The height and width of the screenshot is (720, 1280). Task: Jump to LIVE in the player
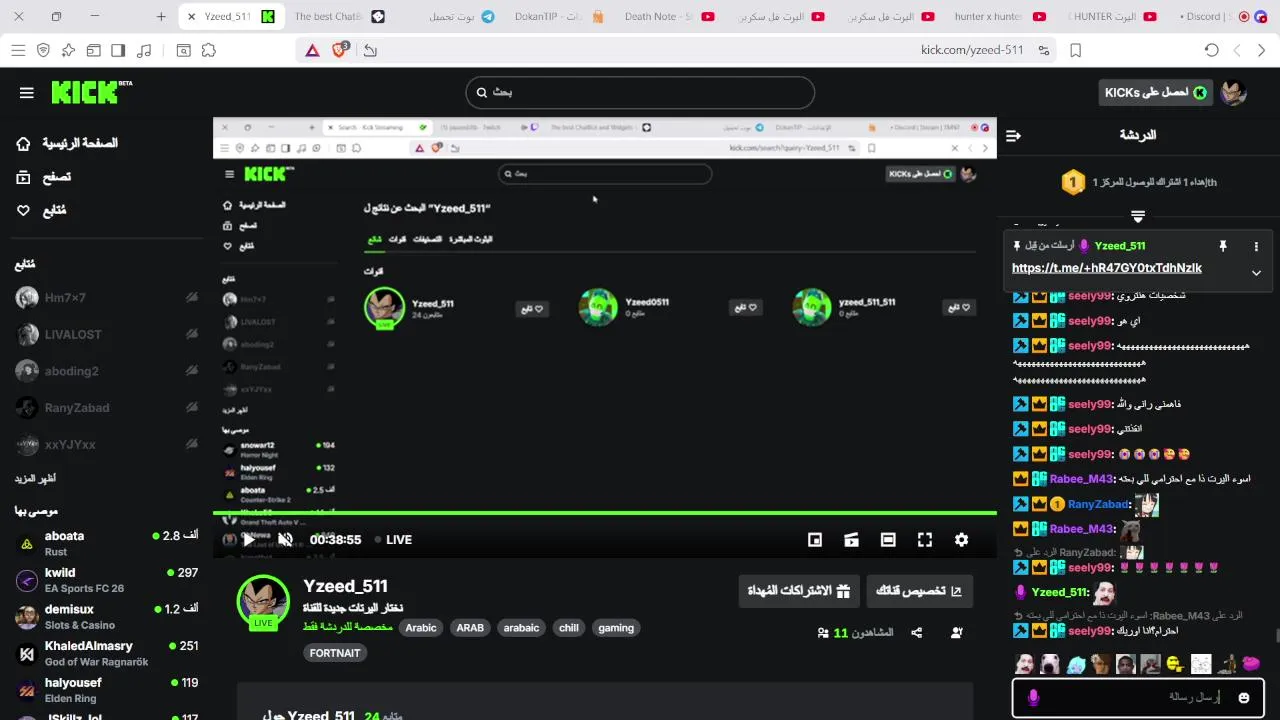[393, 540]
